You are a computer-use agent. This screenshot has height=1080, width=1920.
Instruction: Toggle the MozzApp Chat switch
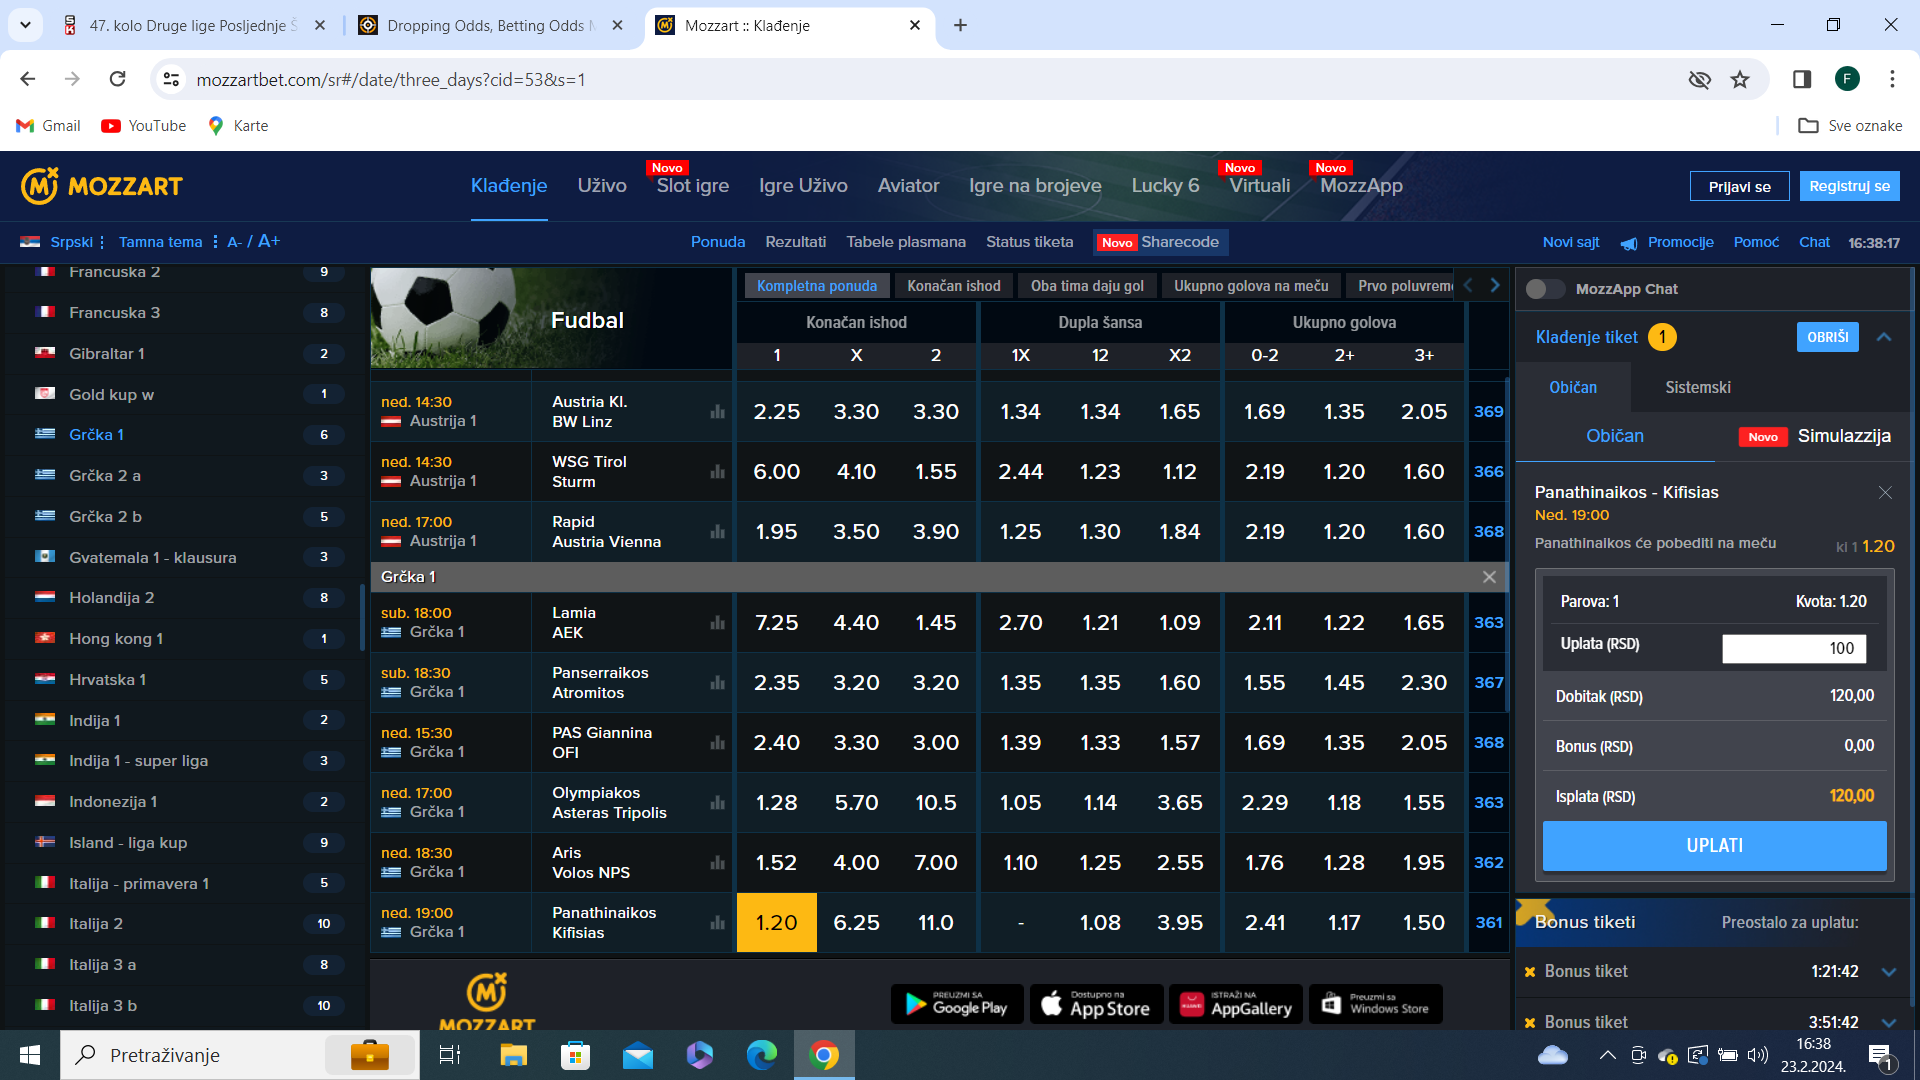click(x=1545, y=289)
